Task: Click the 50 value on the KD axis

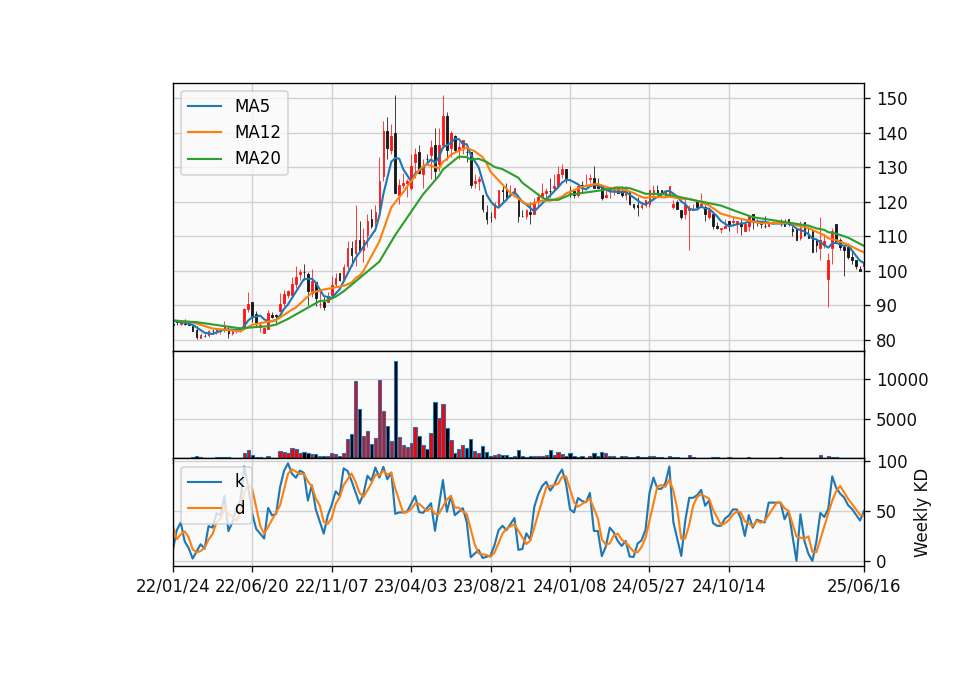Action: coord(887,512)
